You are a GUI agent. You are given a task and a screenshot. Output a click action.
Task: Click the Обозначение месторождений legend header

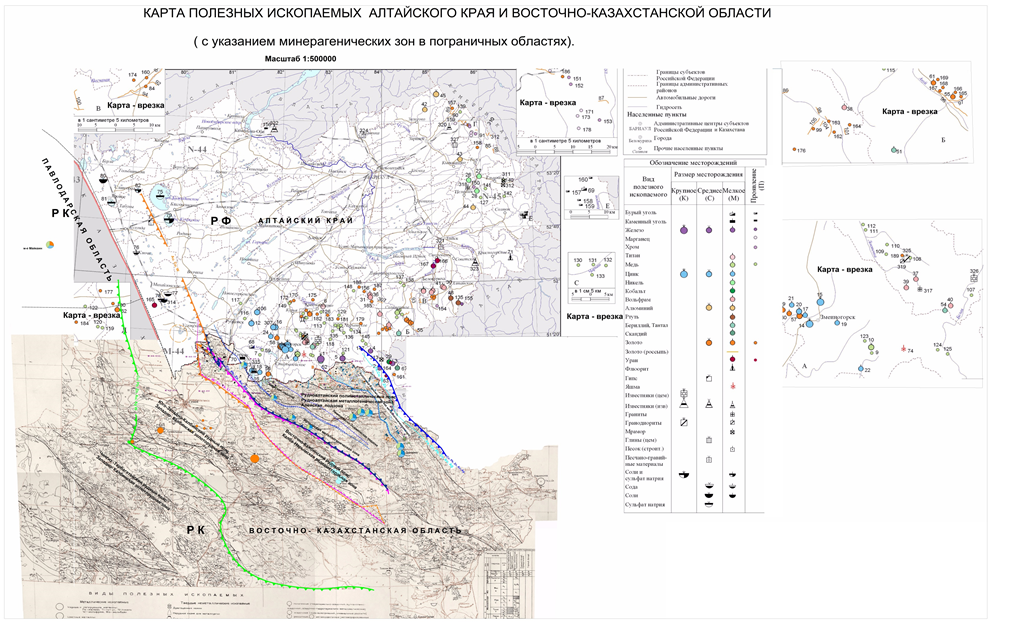693,163
